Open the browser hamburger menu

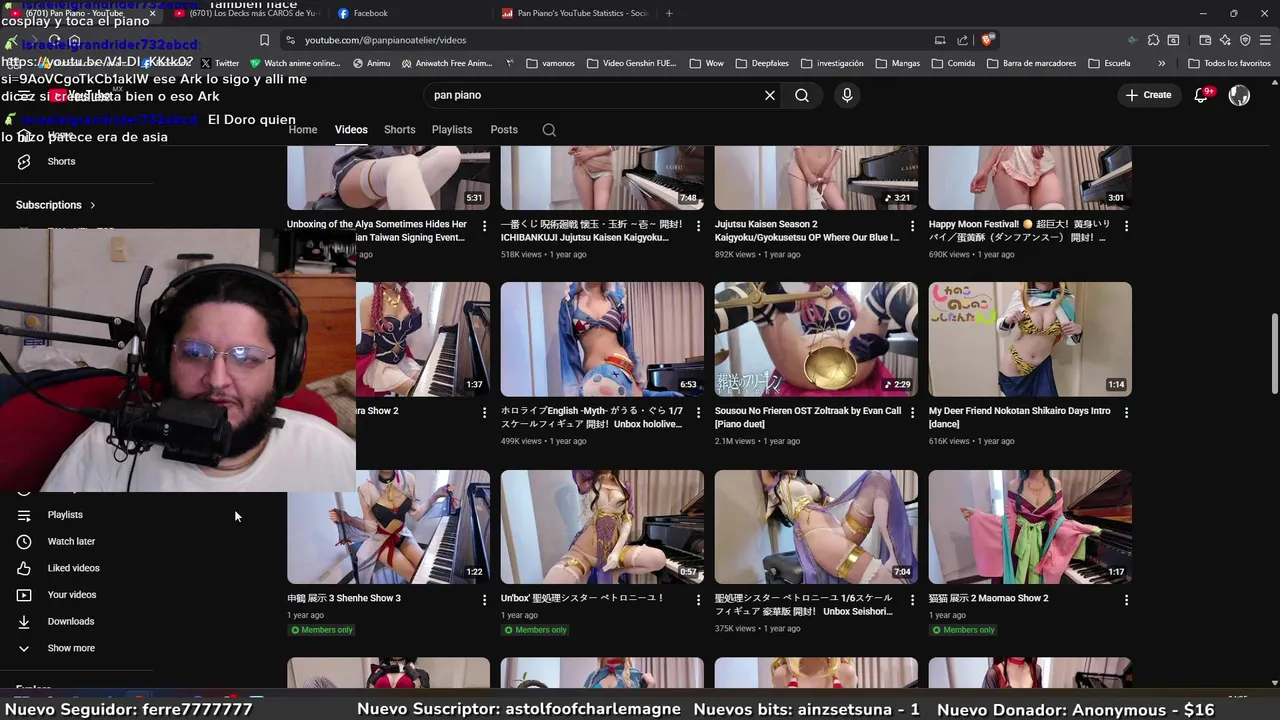[x=1265, y=40]
